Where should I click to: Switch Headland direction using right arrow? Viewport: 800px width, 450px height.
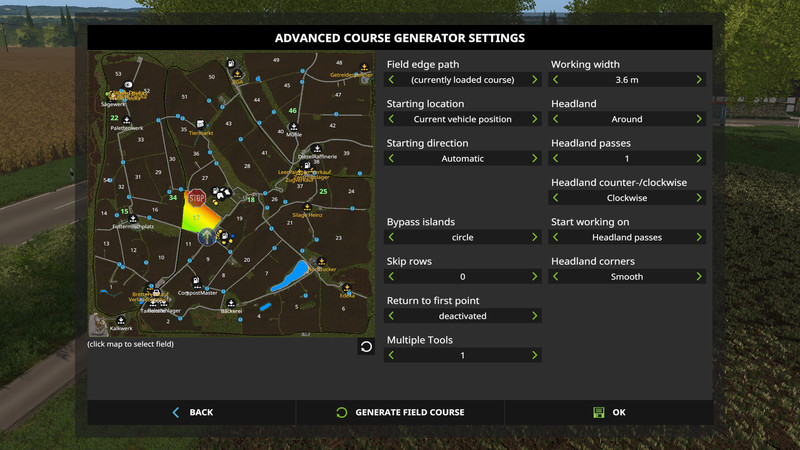(x=700, y=198)
